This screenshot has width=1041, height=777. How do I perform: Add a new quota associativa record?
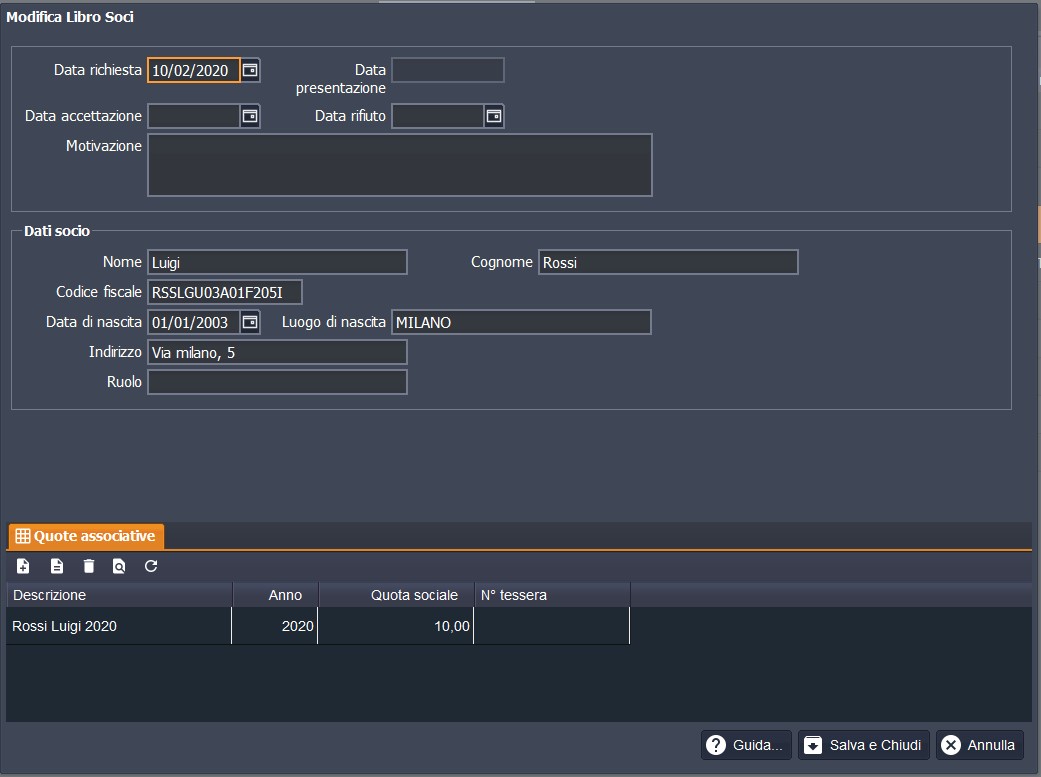tap(23, 566)
